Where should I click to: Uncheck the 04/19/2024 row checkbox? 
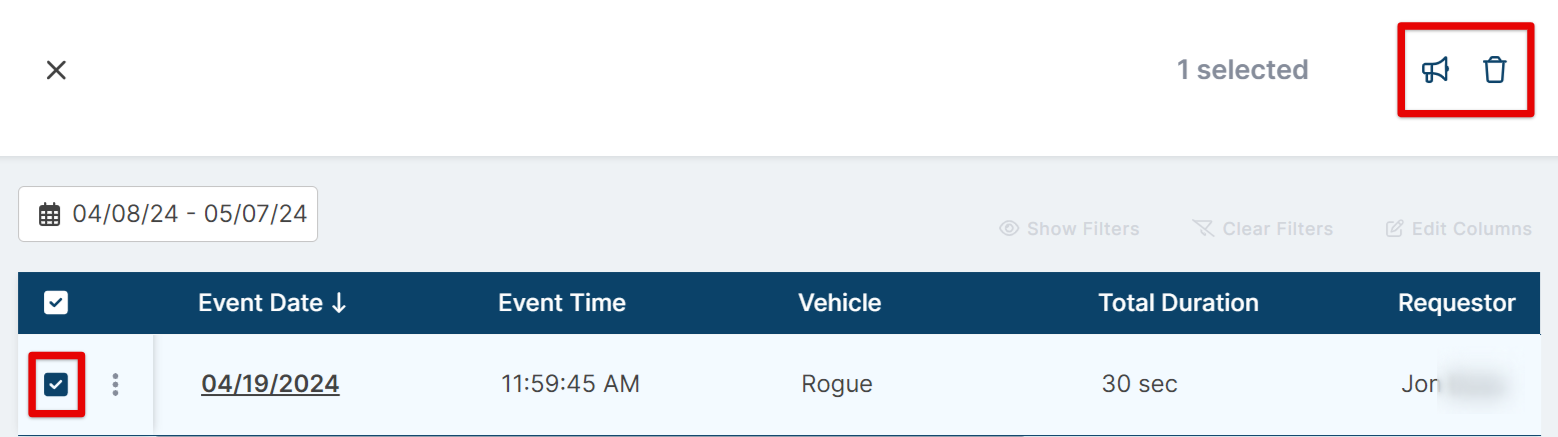56,384
